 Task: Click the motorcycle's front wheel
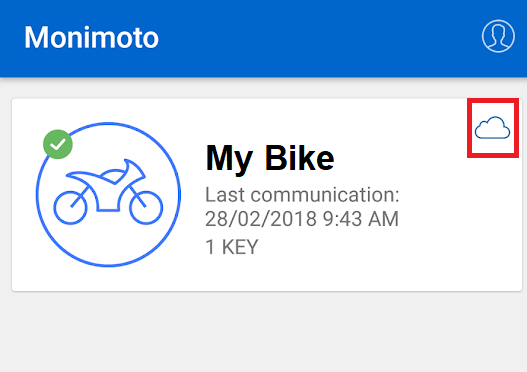coord(146,208)
